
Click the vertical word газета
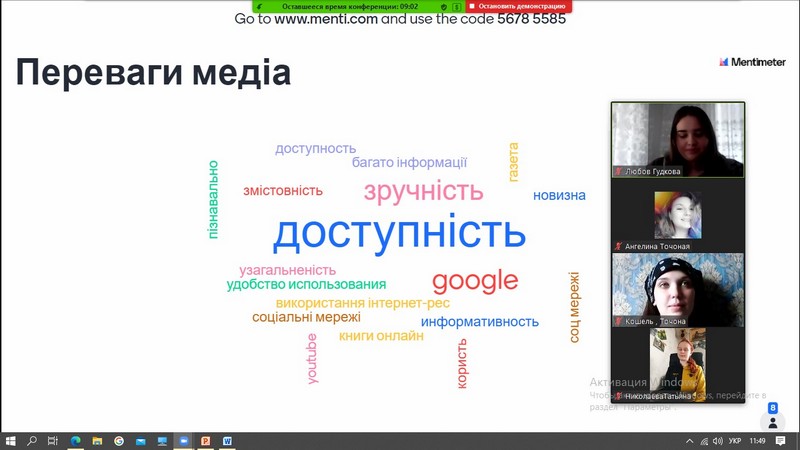click(x=513, y=162)
